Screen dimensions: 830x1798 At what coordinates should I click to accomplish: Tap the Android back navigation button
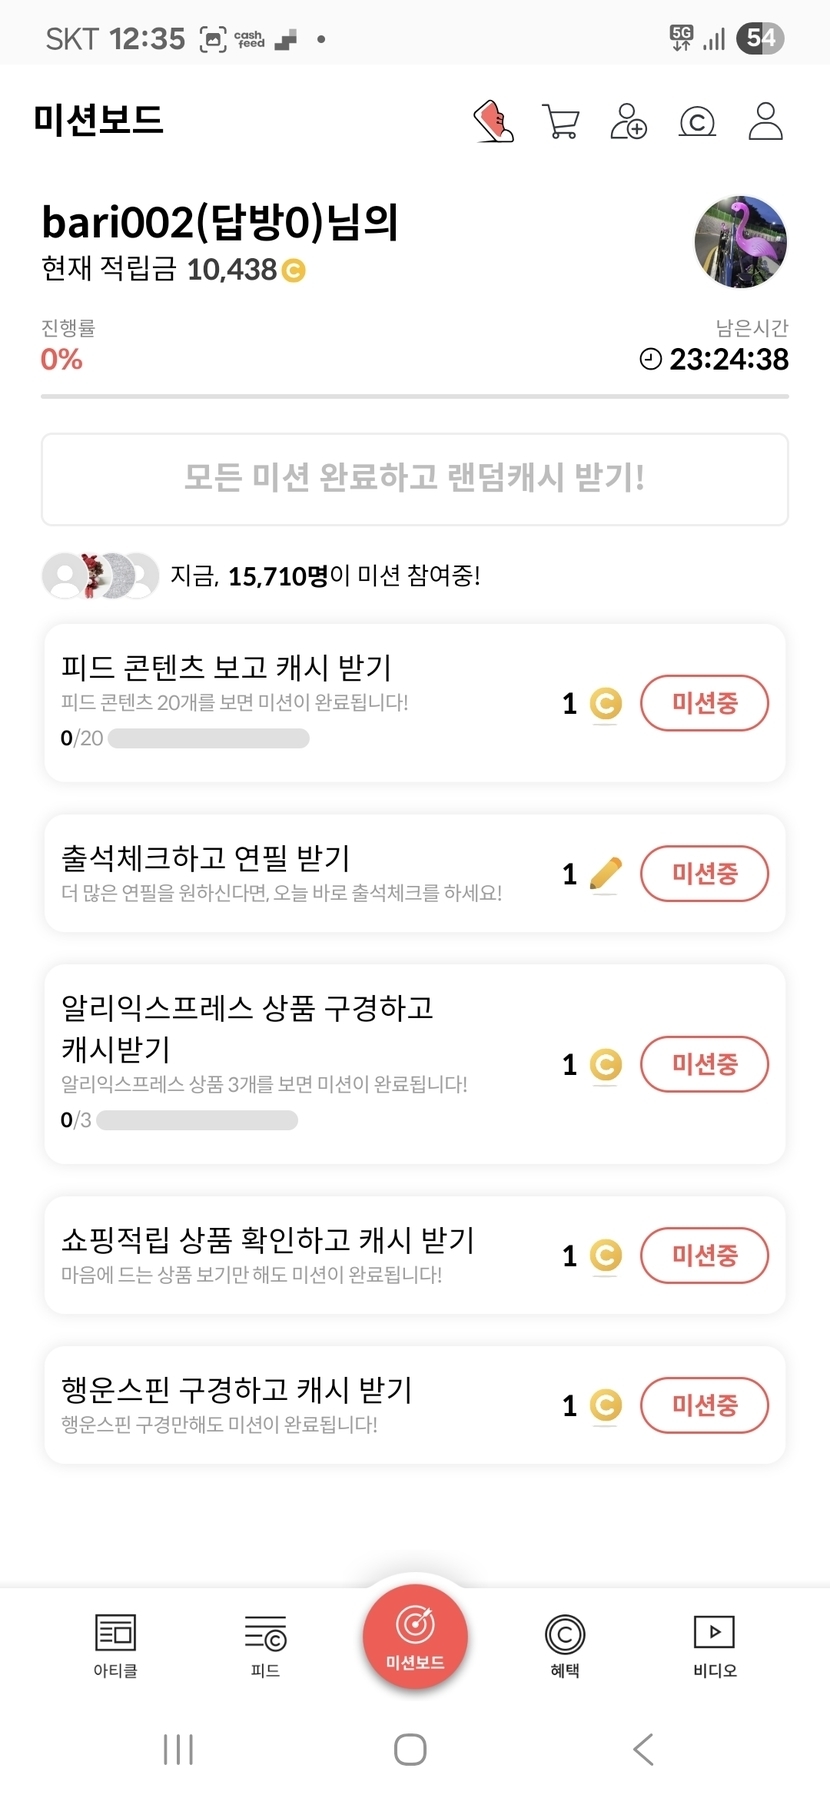click(x=643, y=1749)
